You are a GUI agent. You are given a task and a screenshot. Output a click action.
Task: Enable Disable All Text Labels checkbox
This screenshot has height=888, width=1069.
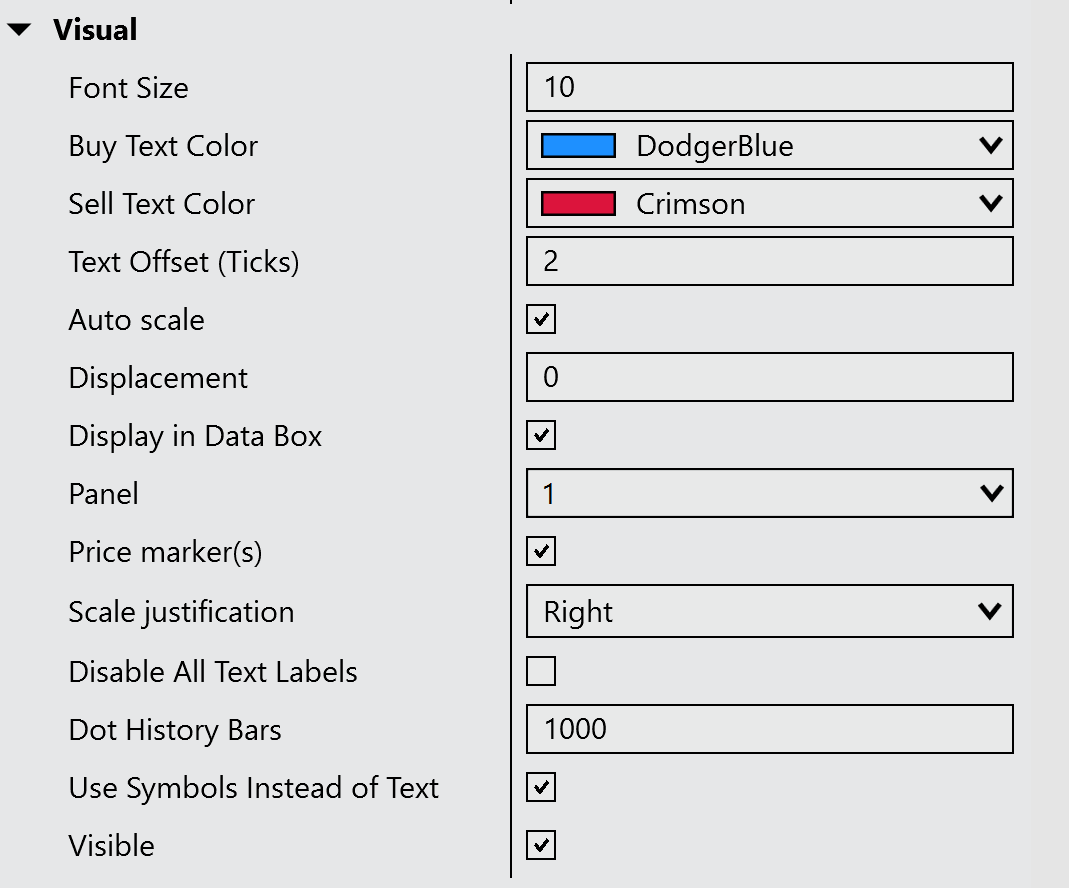coord(541,671)
